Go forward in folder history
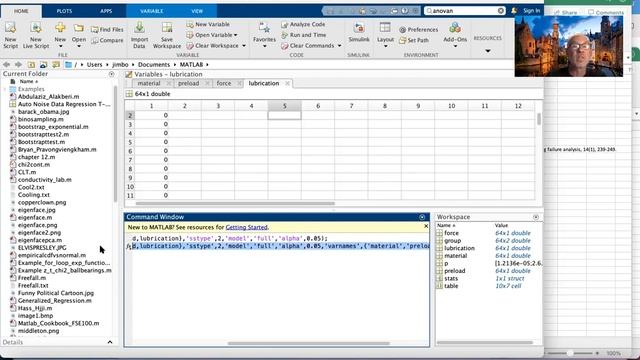 [x=18, y=64]
